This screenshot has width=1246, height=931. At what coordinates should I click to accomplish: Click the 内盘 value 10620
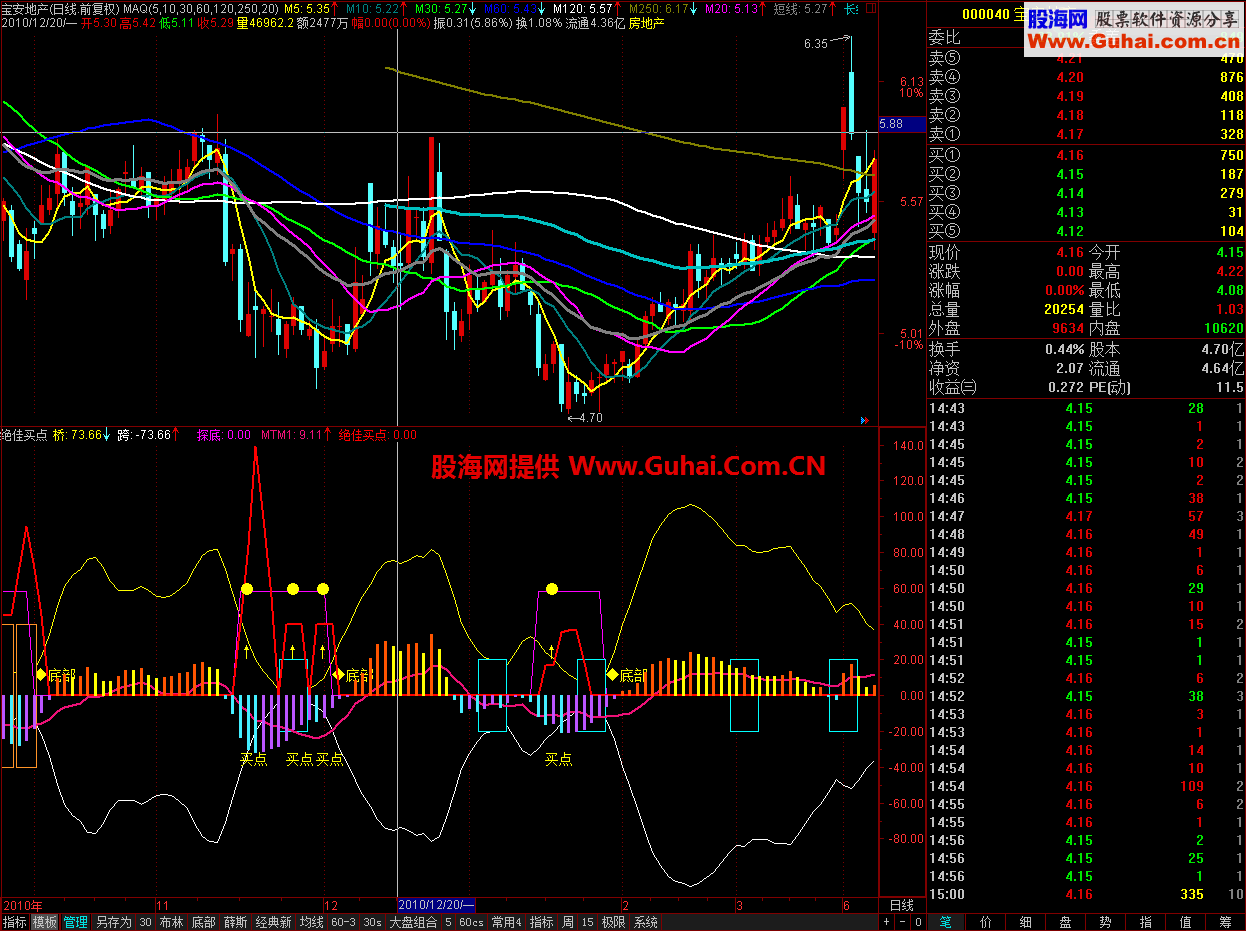click(x=1223, y=328)
